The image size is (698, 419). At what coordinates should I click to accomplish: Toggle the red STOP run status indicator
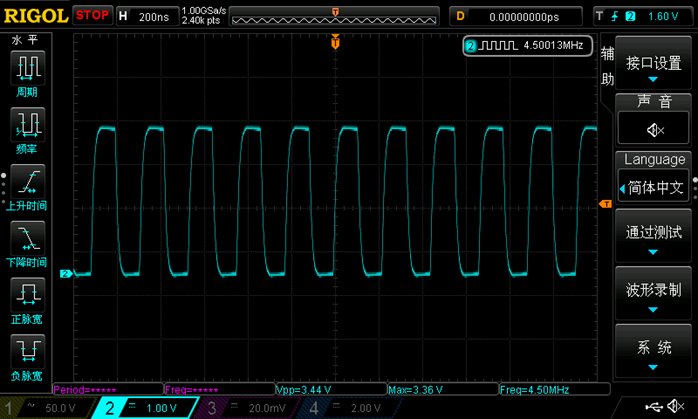pos(93,15)
